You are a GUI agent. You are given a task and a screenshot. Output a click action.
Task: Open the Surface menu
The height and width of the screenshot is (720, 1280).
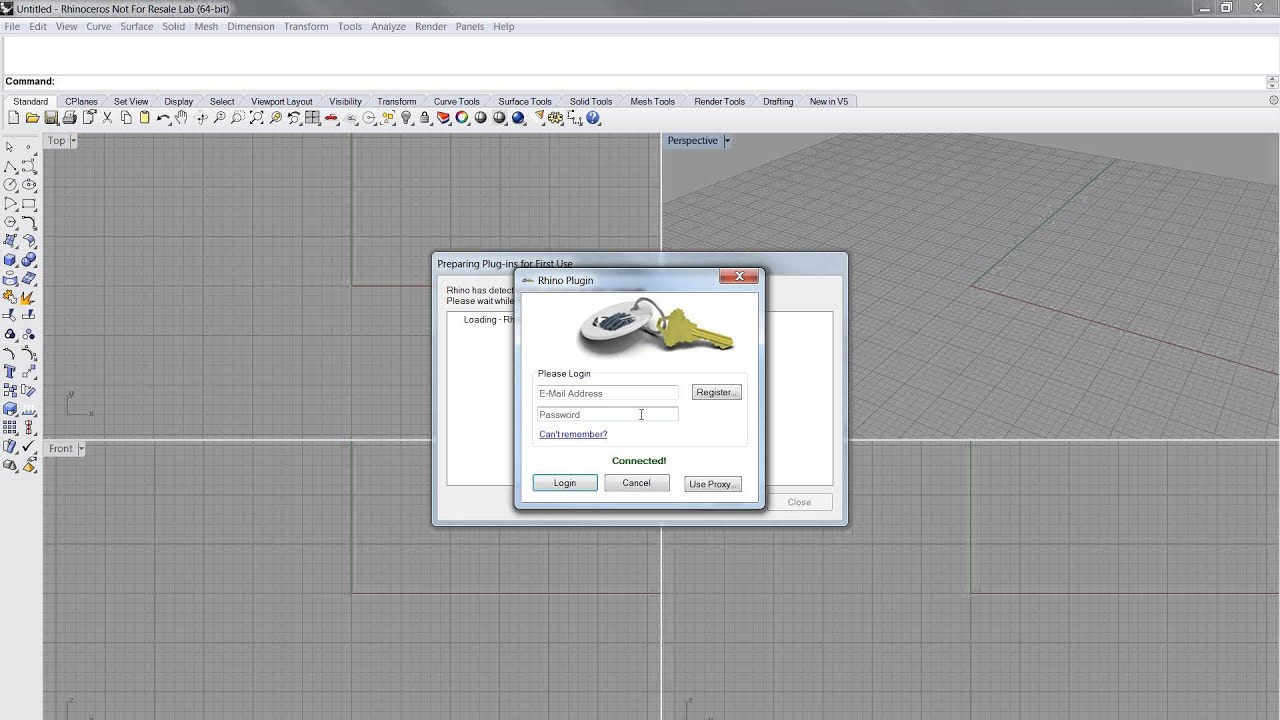(x=137, y=26)
